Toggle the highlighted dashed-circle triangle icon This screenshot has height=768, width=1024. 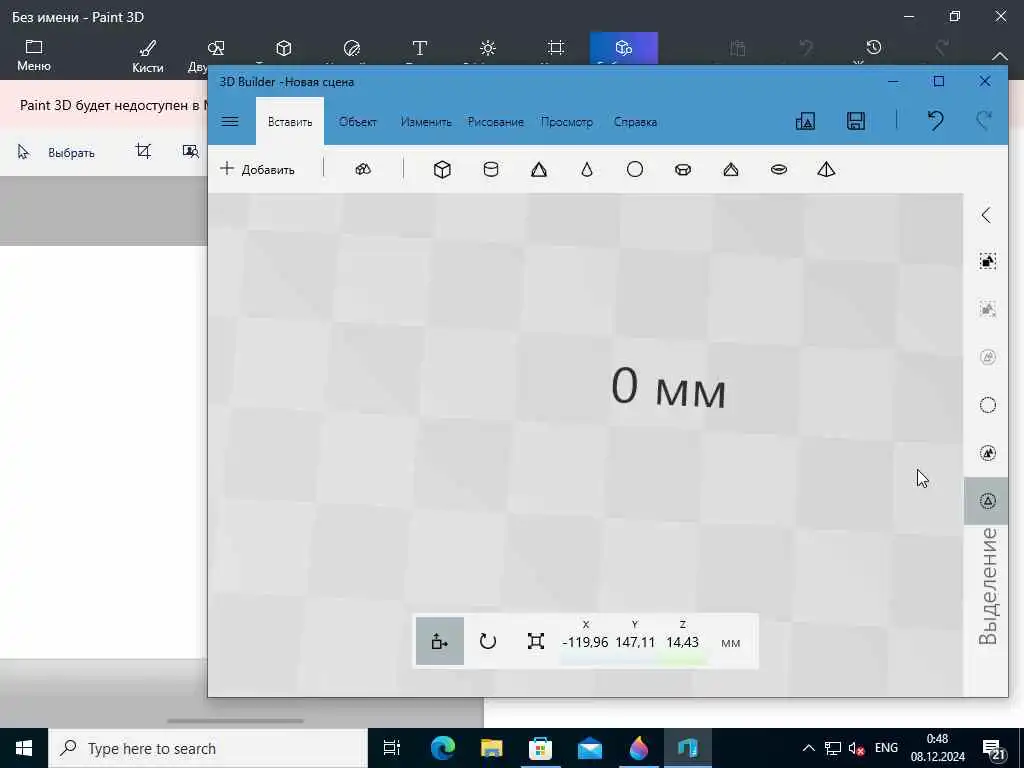987,501
